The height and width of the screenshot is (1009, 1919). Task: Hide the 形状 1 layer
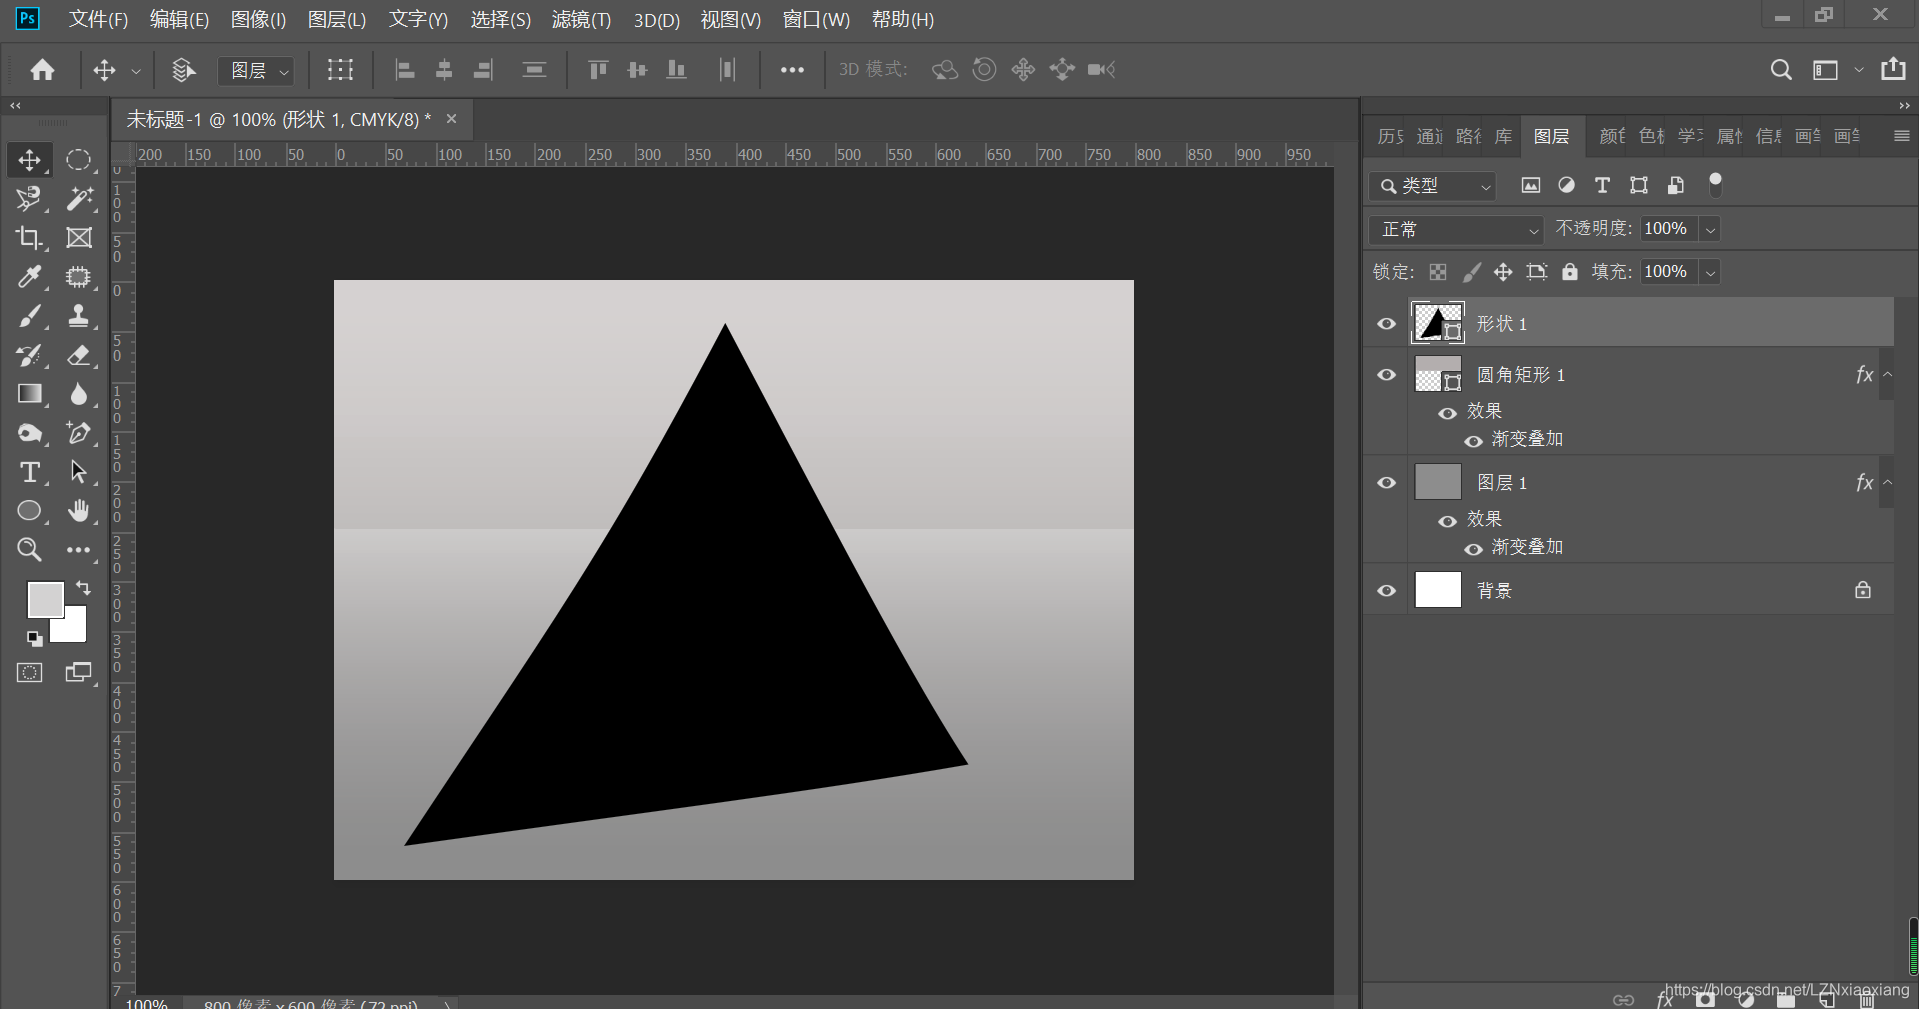click(1386, 323)
